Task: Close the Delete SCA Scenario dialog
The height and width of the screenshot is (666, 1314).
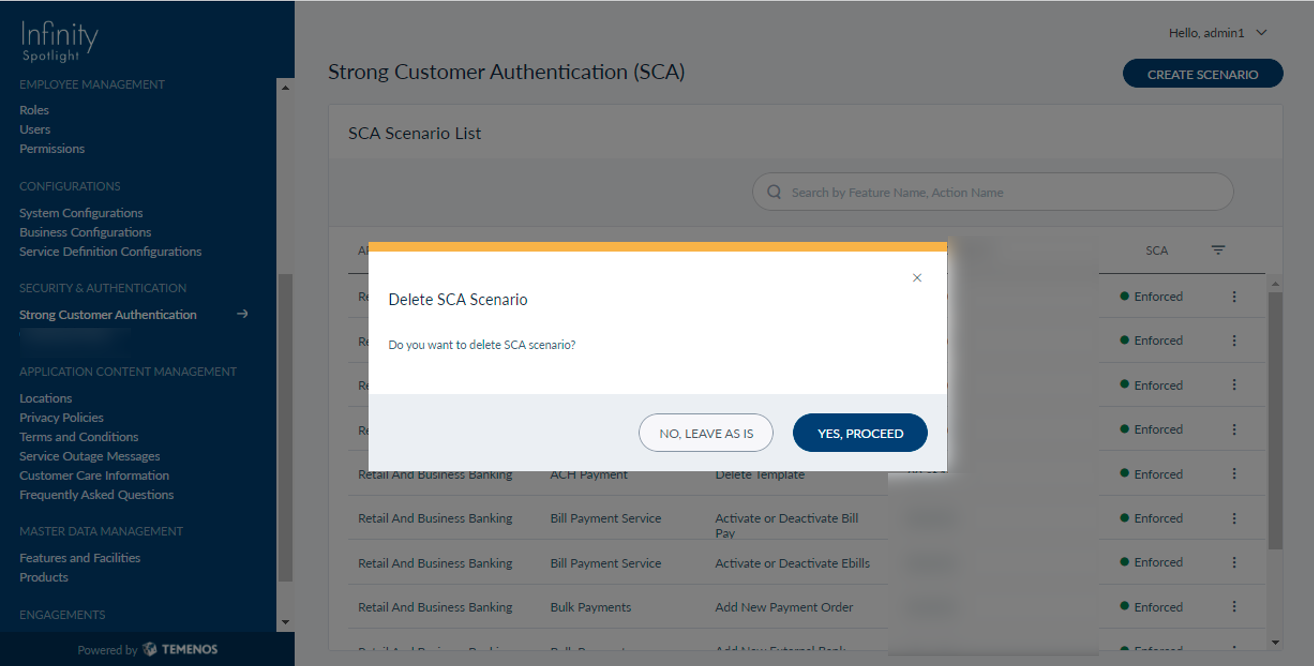Action: point(917,278)
